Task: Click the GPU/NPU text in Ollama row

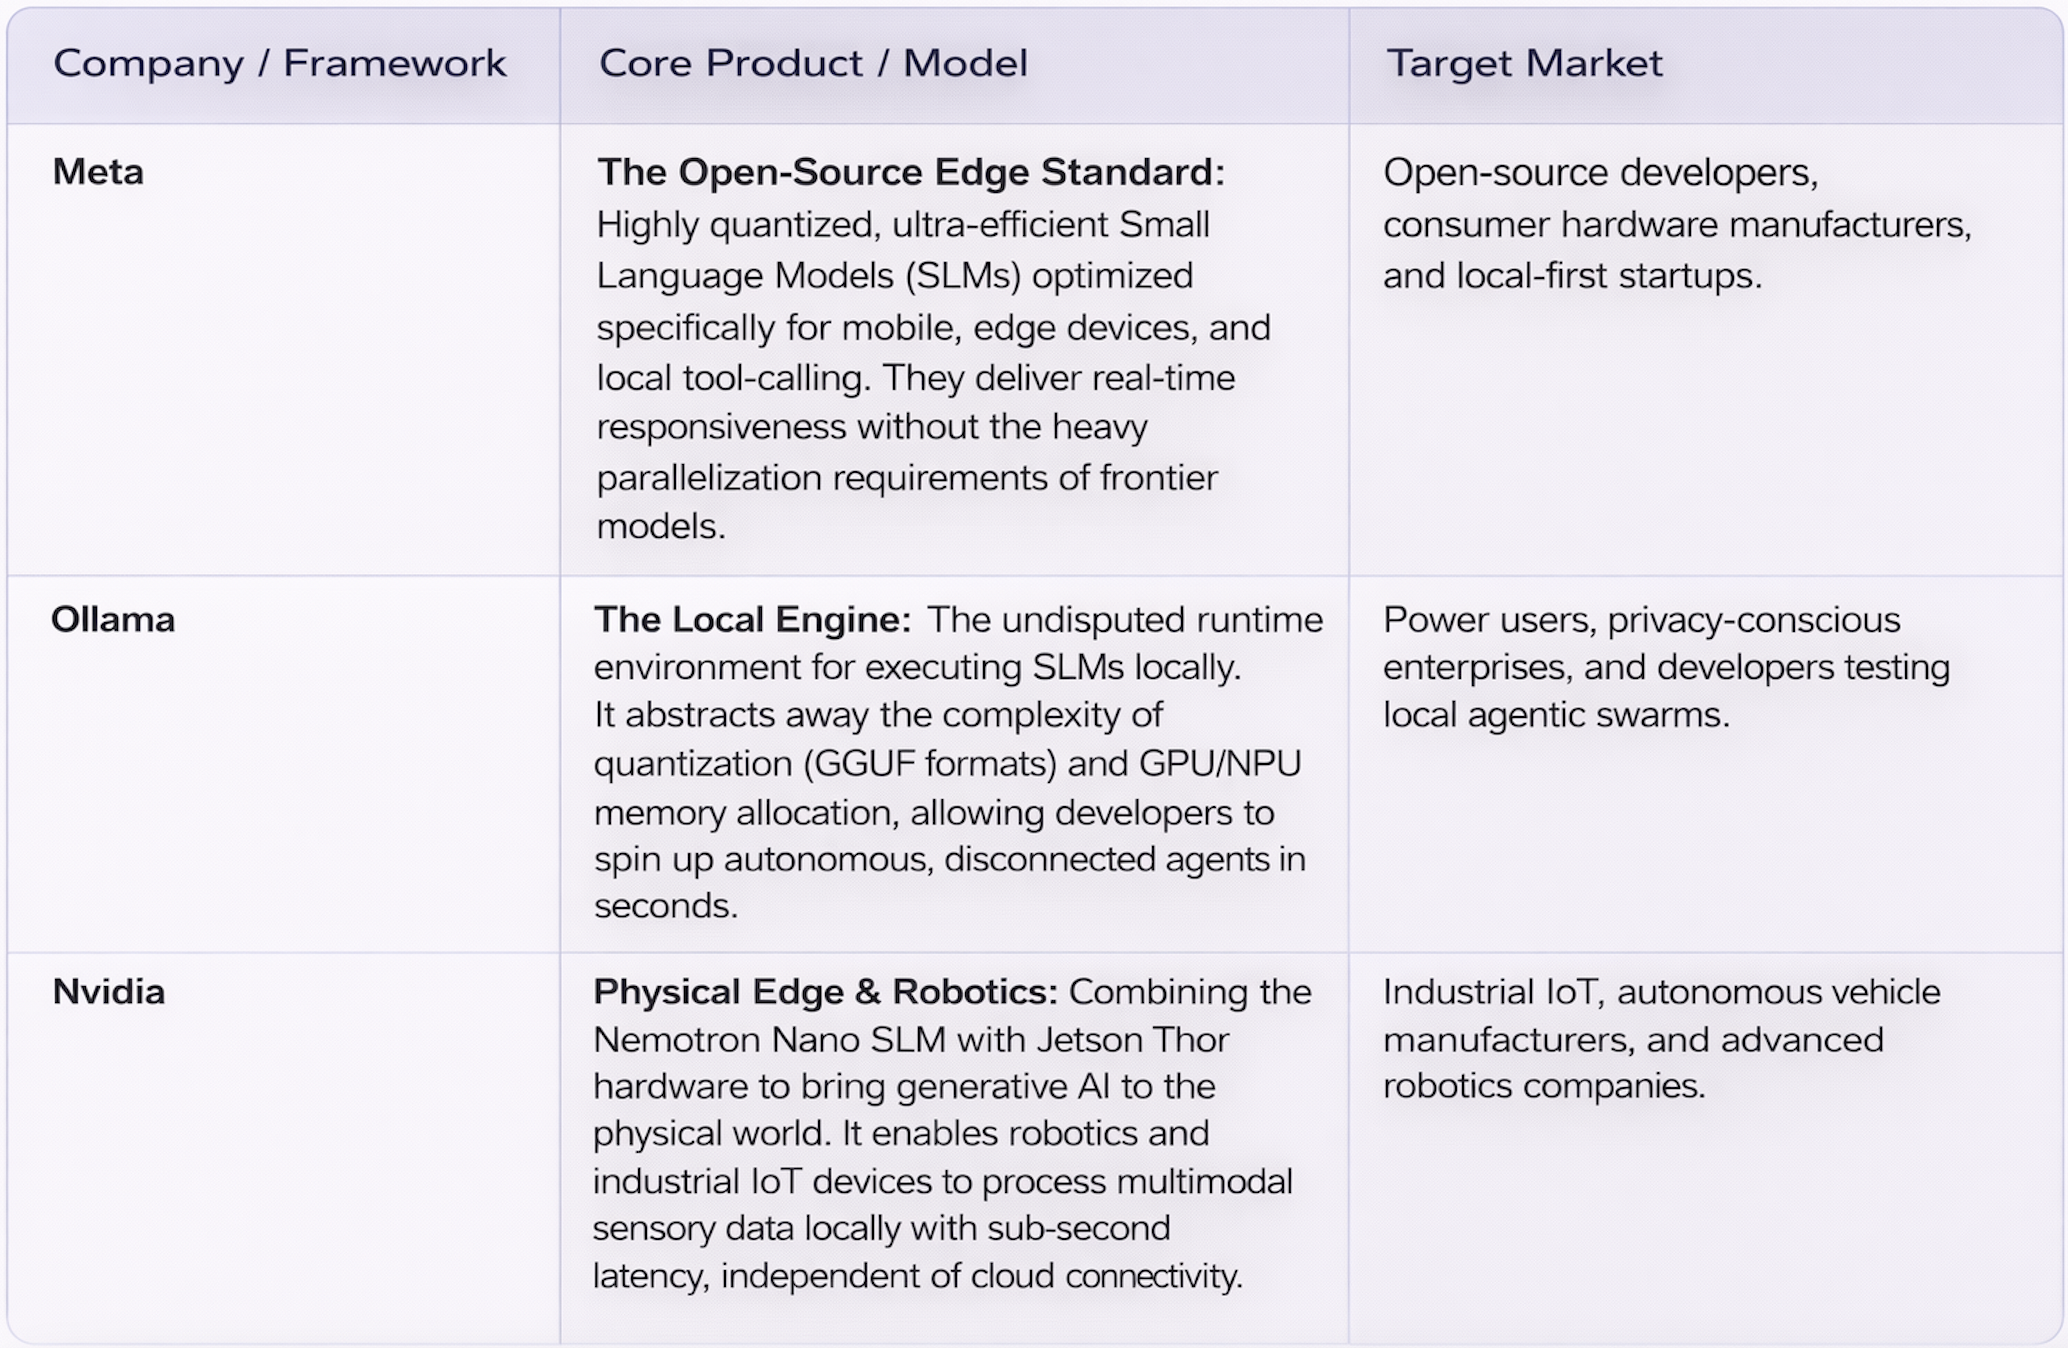Action: pos(1220,764)
